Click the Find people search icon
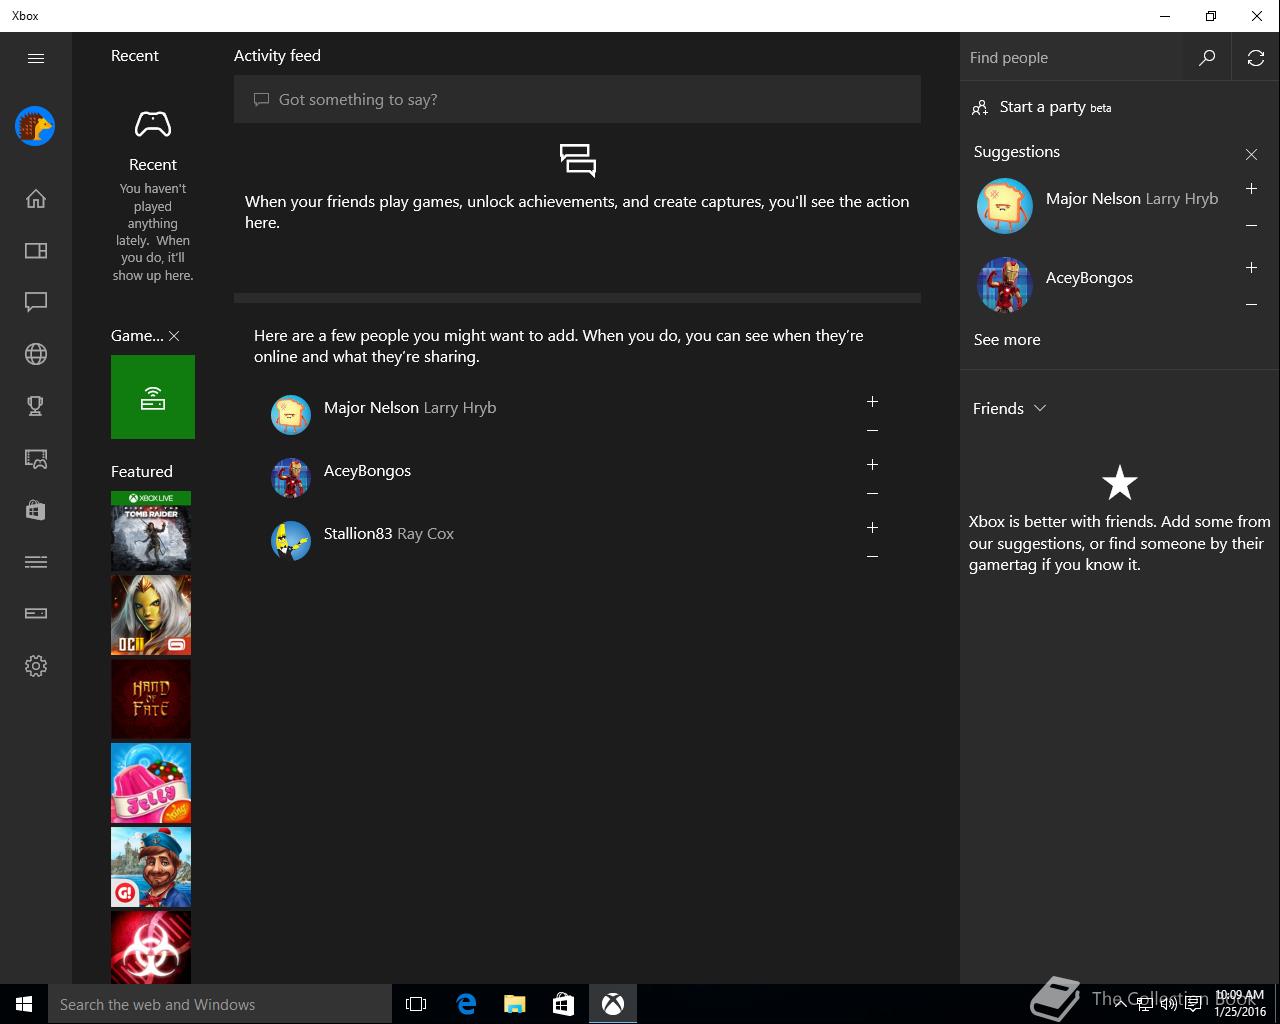1280x1024 pixels. [x=1207, y=58]
